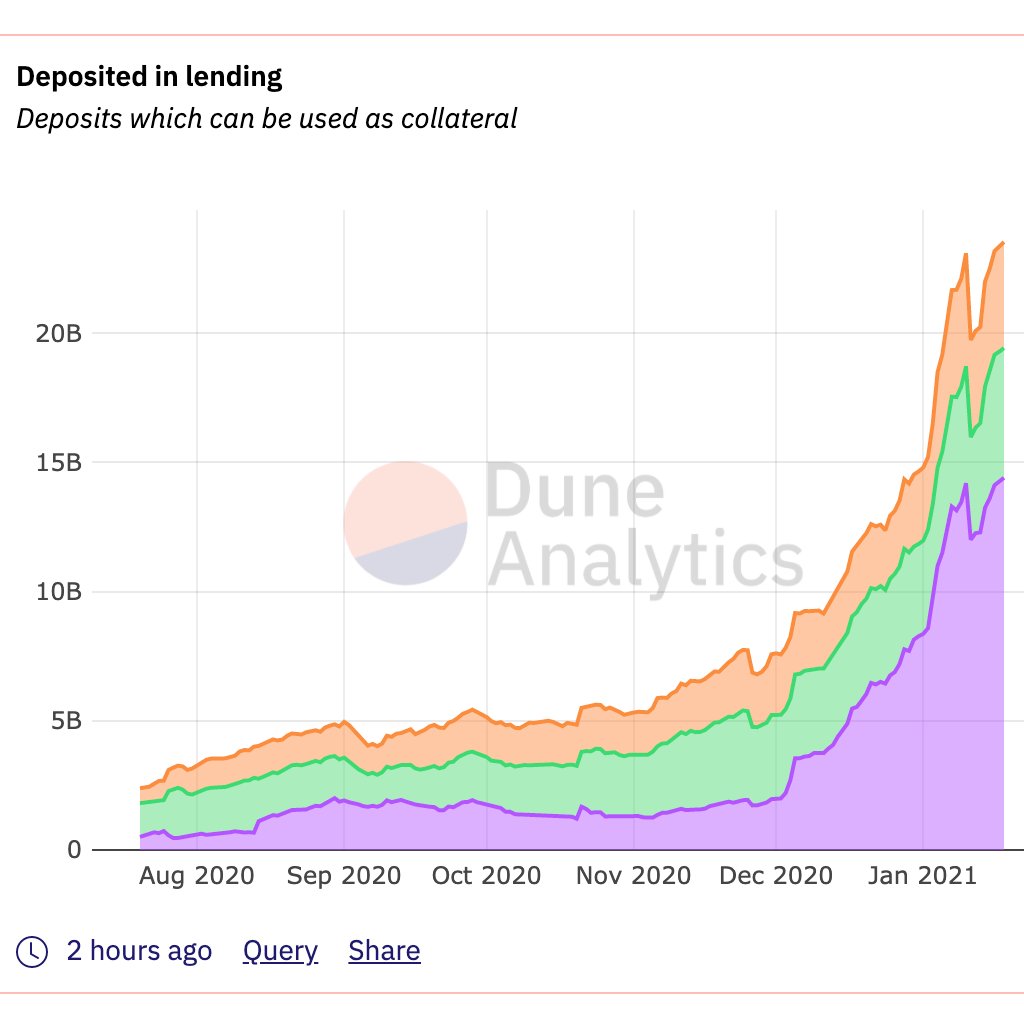Image resolution: width=1024 pixels, height=1024 pixels.
Task: Click the Sep 2020 axis label
Action: click(x=344, y=876)
